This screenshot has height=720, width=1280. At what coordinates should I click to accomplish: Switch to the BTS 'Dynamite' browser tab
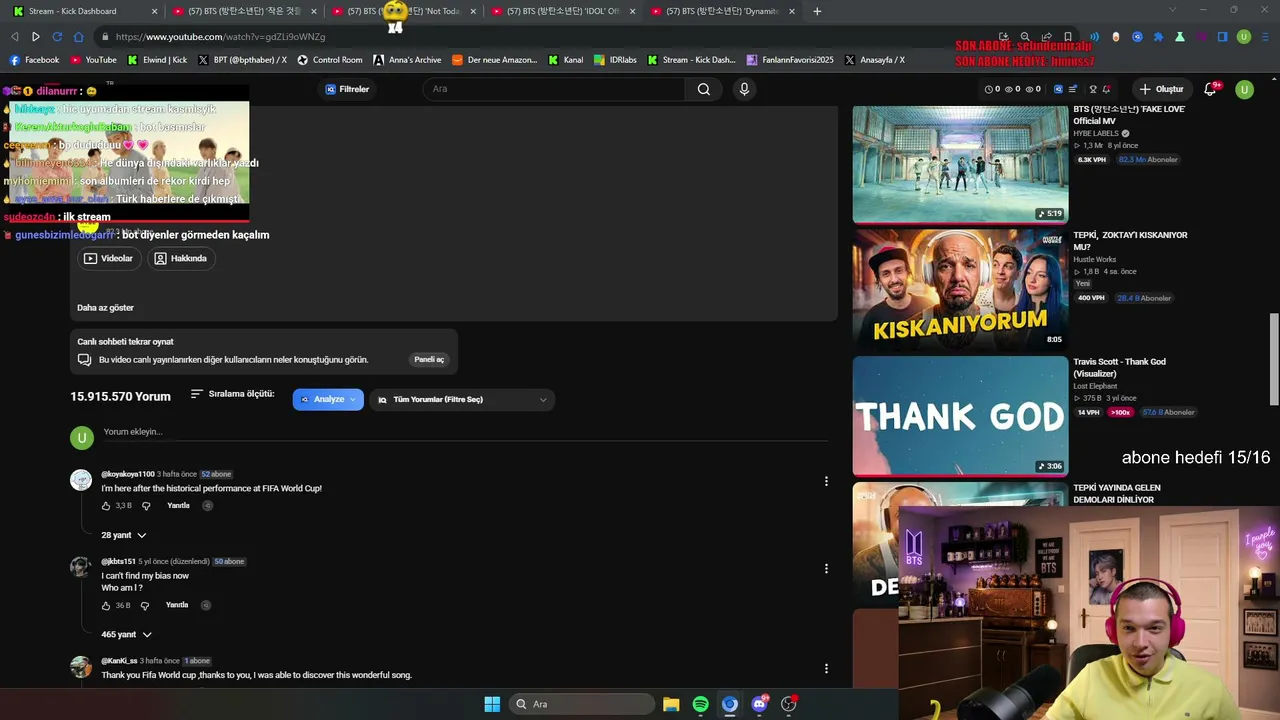pos(723,11)
